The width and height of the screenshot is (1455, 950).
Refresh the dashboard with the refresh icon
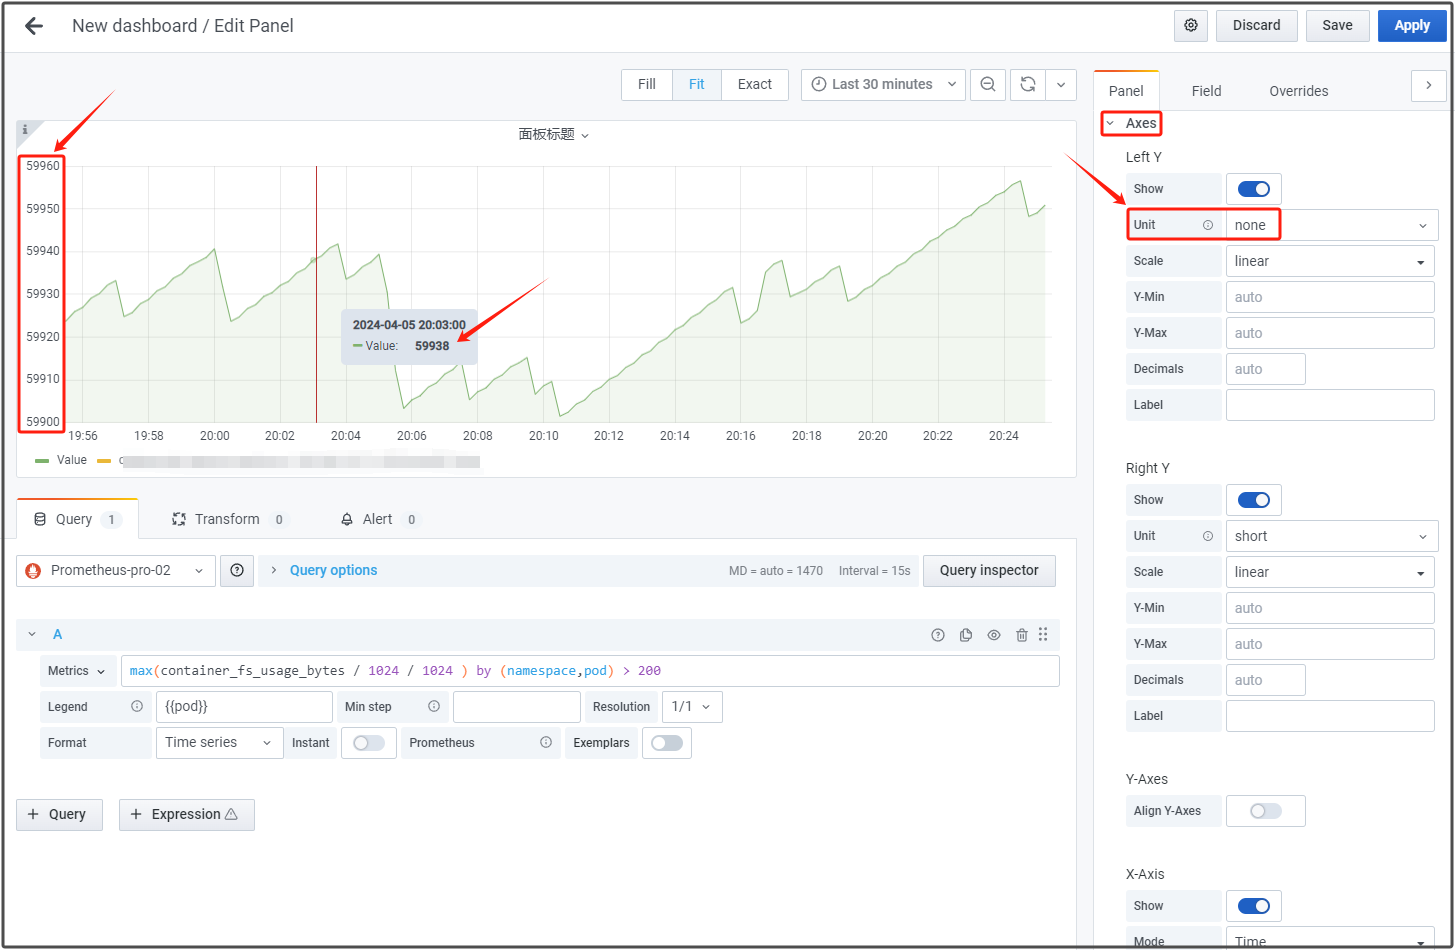click(x=1027, y=85)
